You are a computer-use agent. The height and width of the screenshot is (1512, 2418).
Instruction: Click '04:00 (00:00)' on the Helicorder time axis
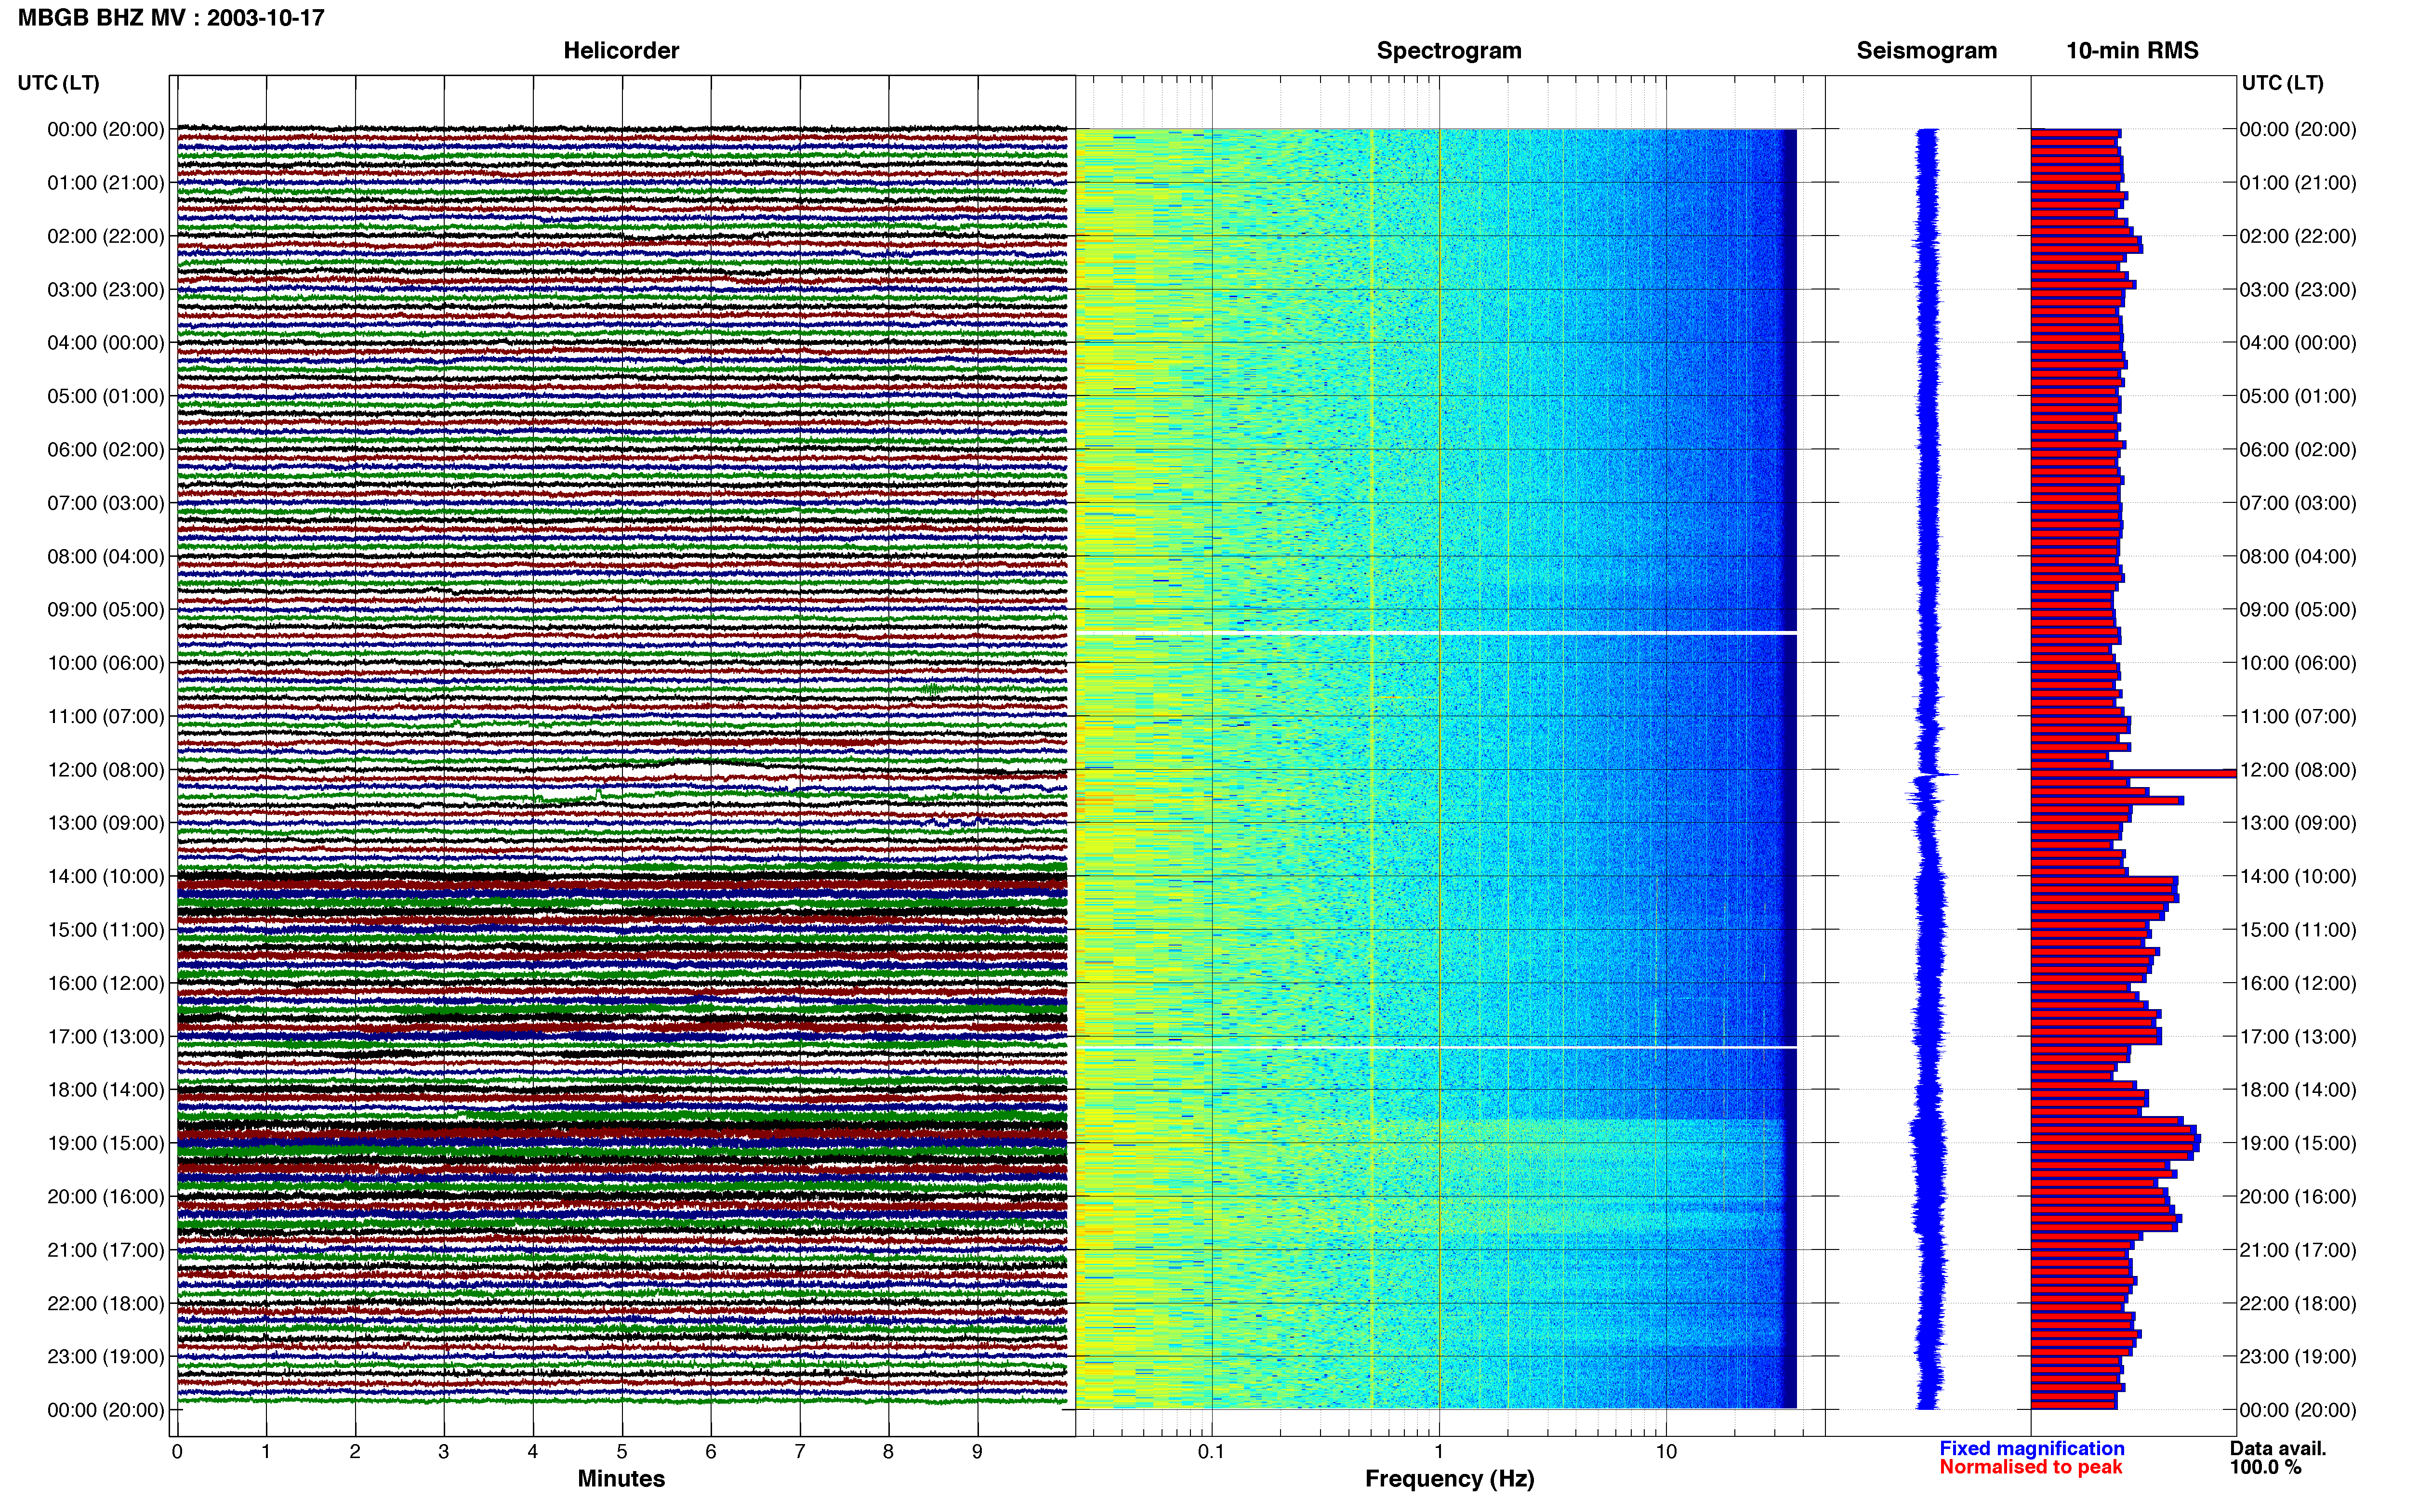[x=106, y=343]
